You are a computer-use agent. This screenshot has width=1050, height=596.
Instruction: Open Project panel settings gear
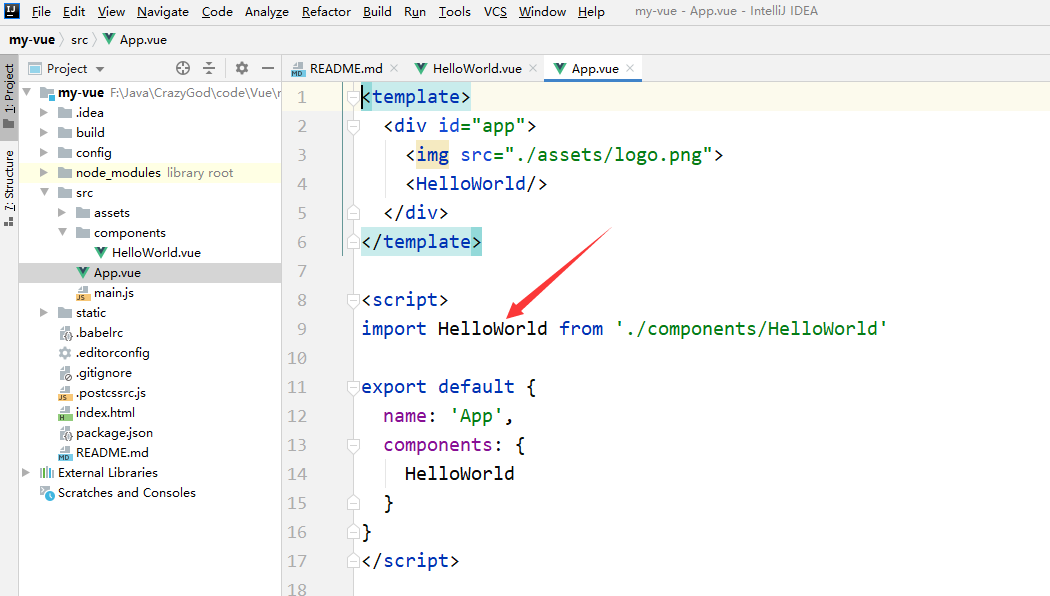[x=242, y=68]
